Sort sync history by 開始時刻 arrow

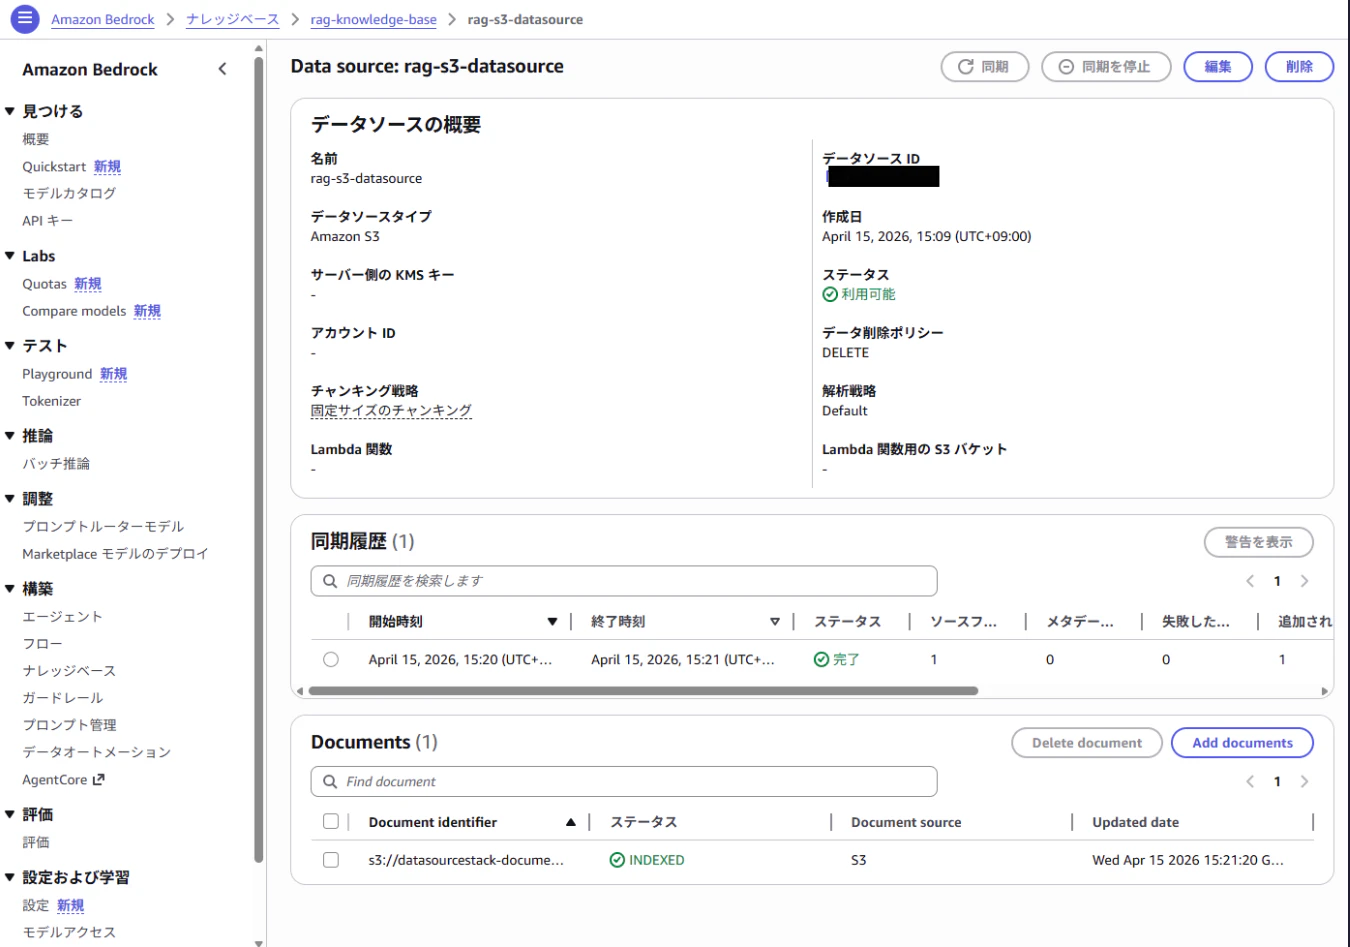click(x=552, y=622)
